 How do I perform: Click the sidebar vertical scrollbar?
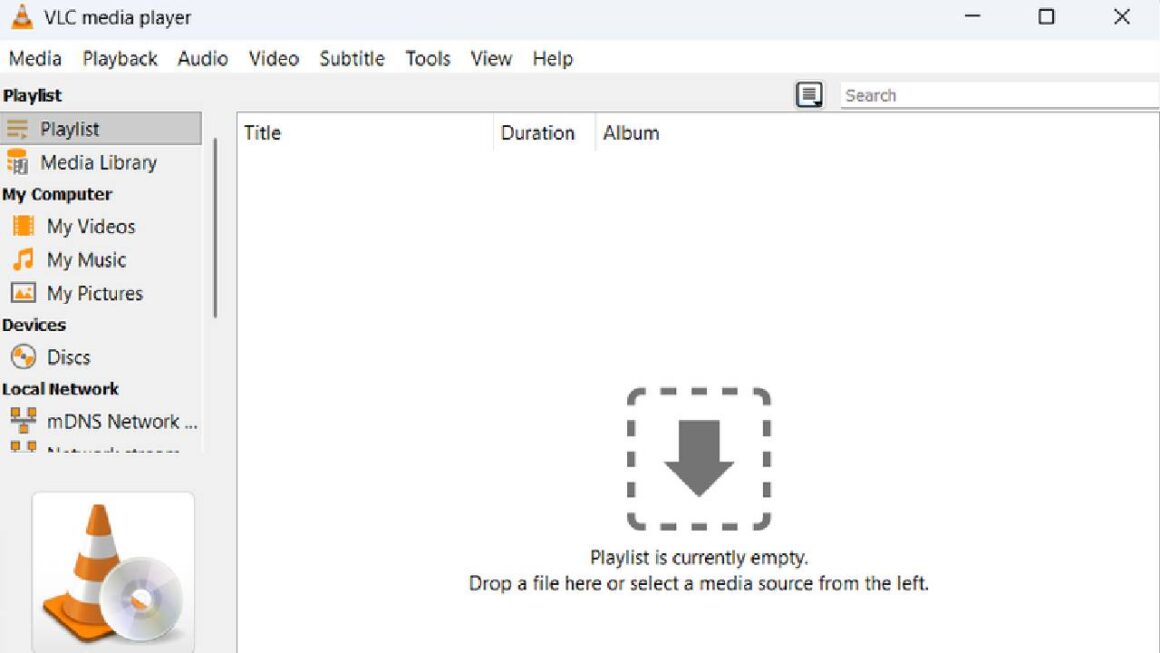pyautogui.click(x=215, y=228)
